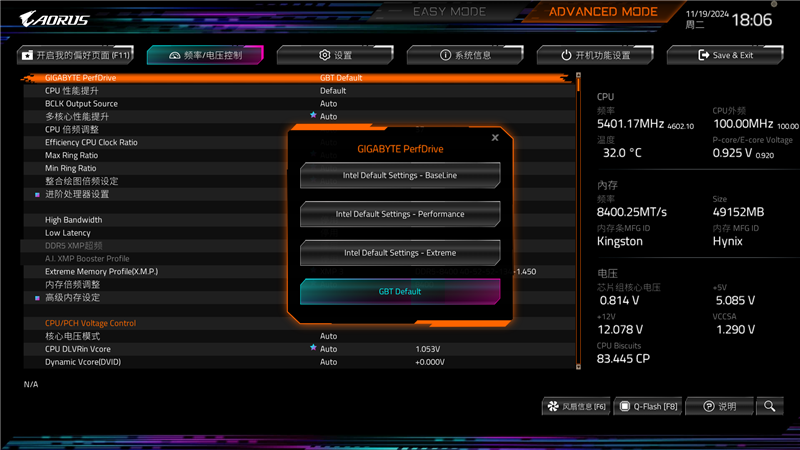Viewport: 800px width, 450px height.
Task: Switch to EASY MODE
Action: point(449,12)
